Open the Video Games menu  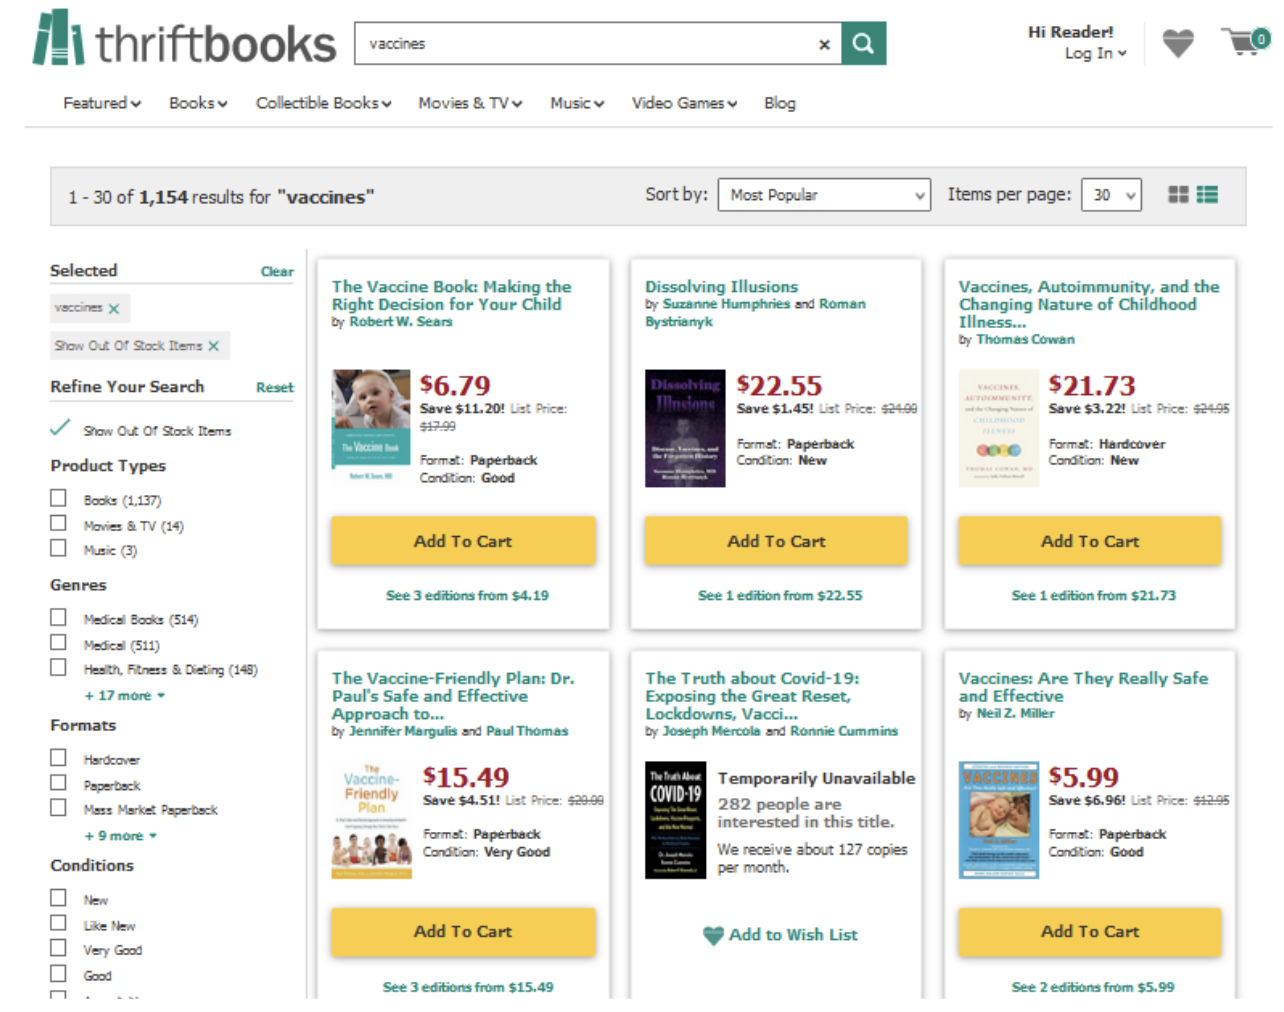(x=684, y=103)
